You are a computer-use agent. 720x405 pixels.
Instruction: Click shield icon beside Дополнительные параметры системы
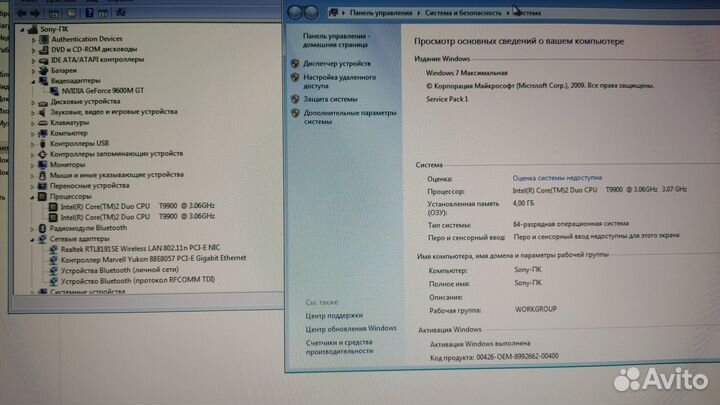click(295, 112)
